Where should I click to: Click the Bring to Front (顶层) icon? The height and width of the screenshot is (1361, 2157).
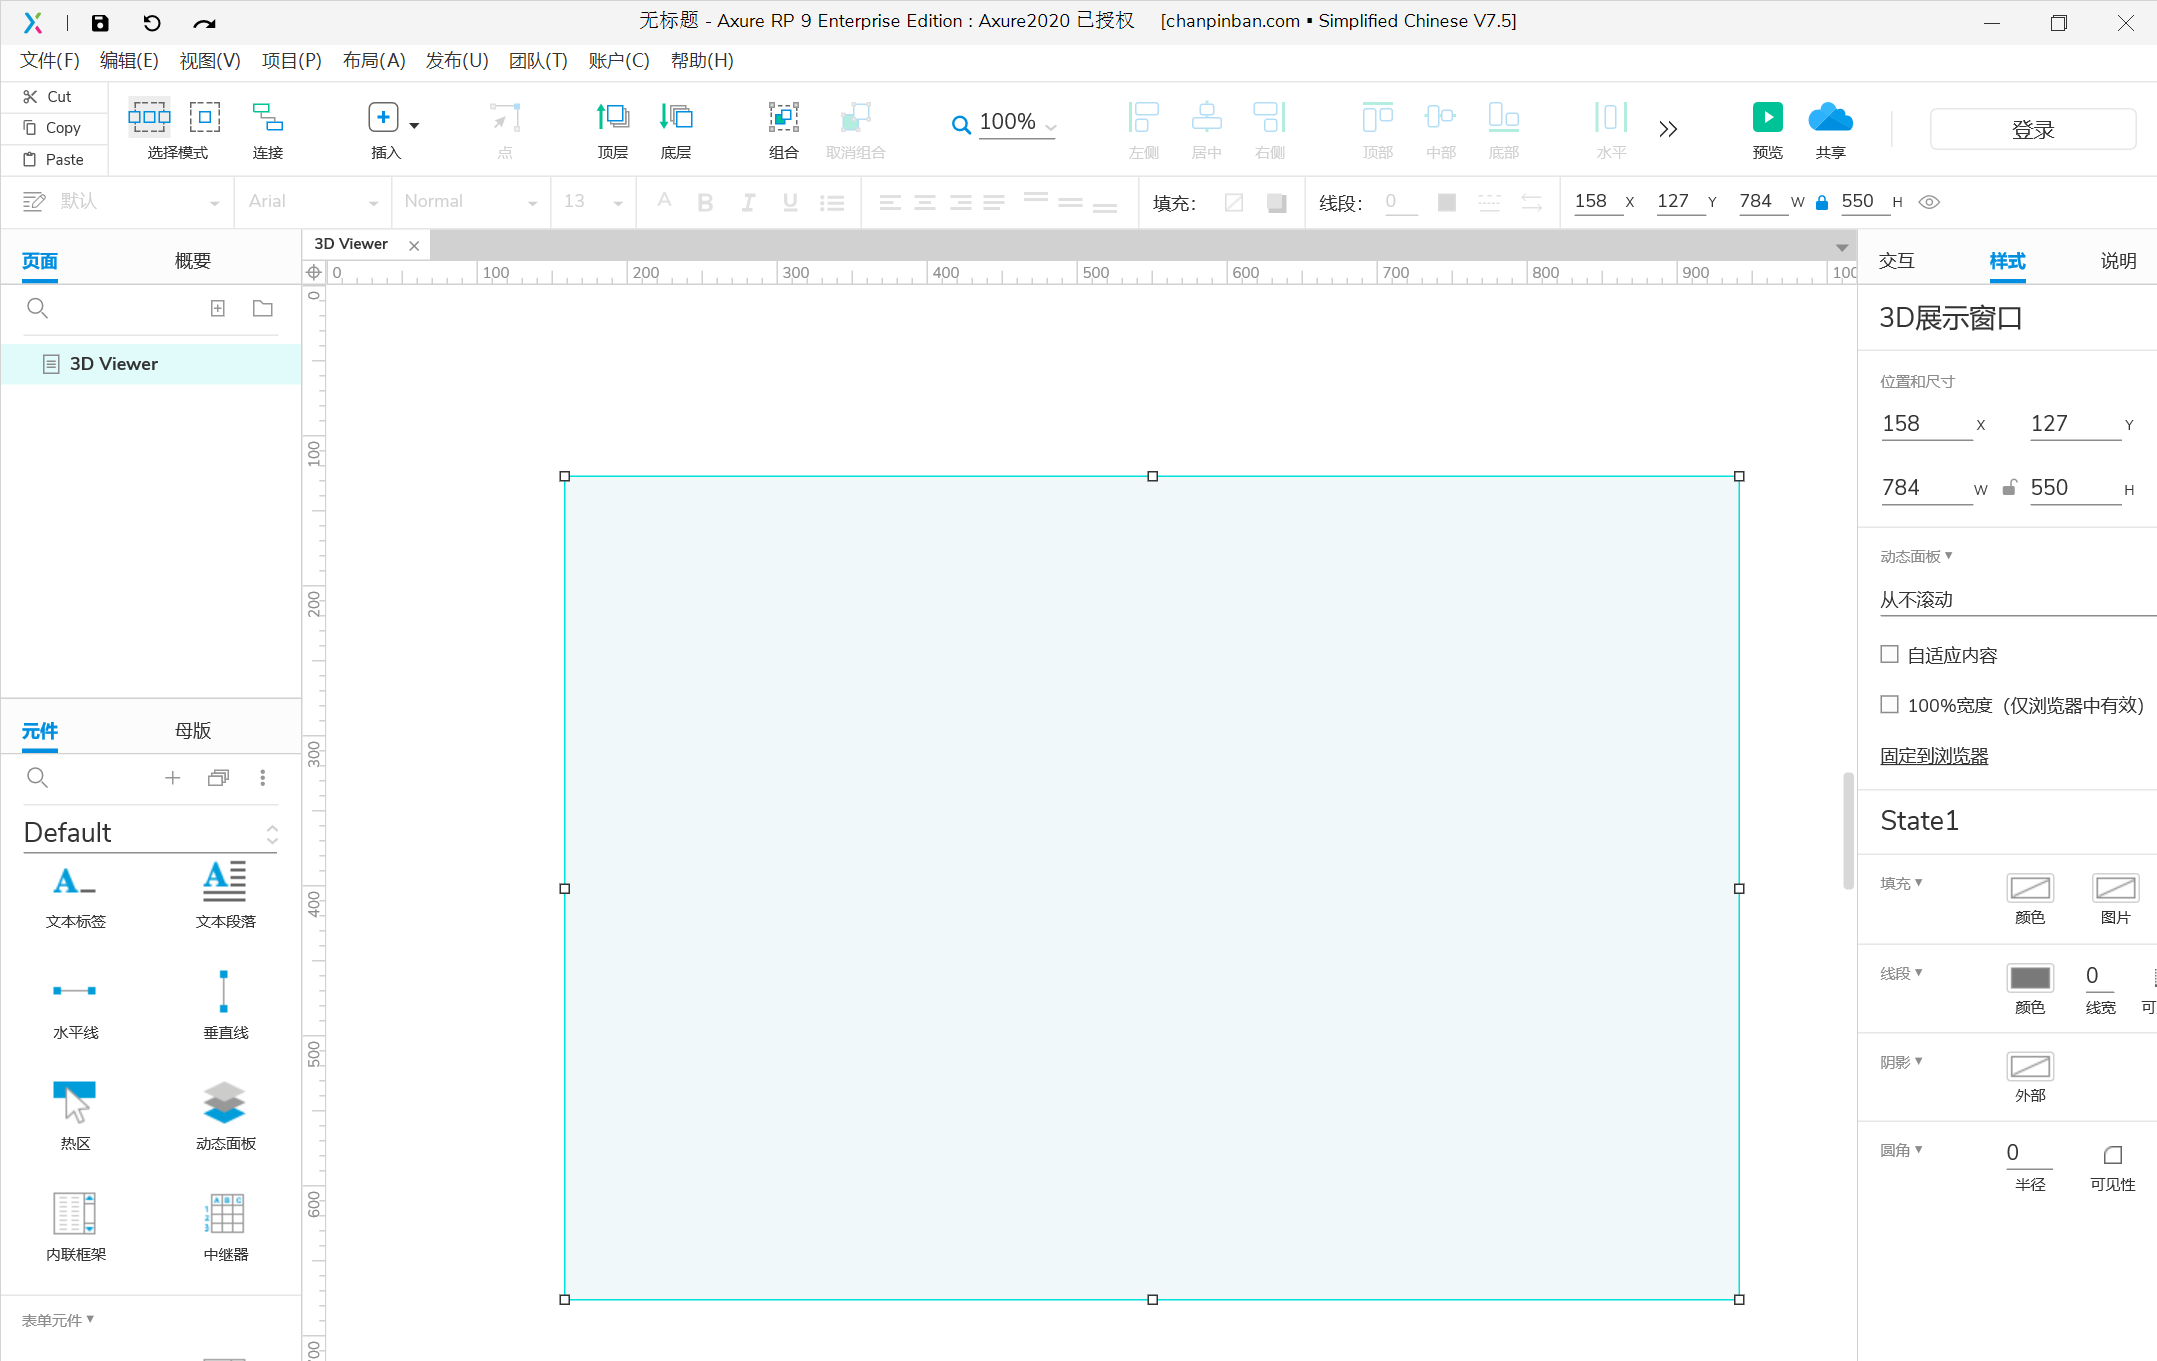612,118
